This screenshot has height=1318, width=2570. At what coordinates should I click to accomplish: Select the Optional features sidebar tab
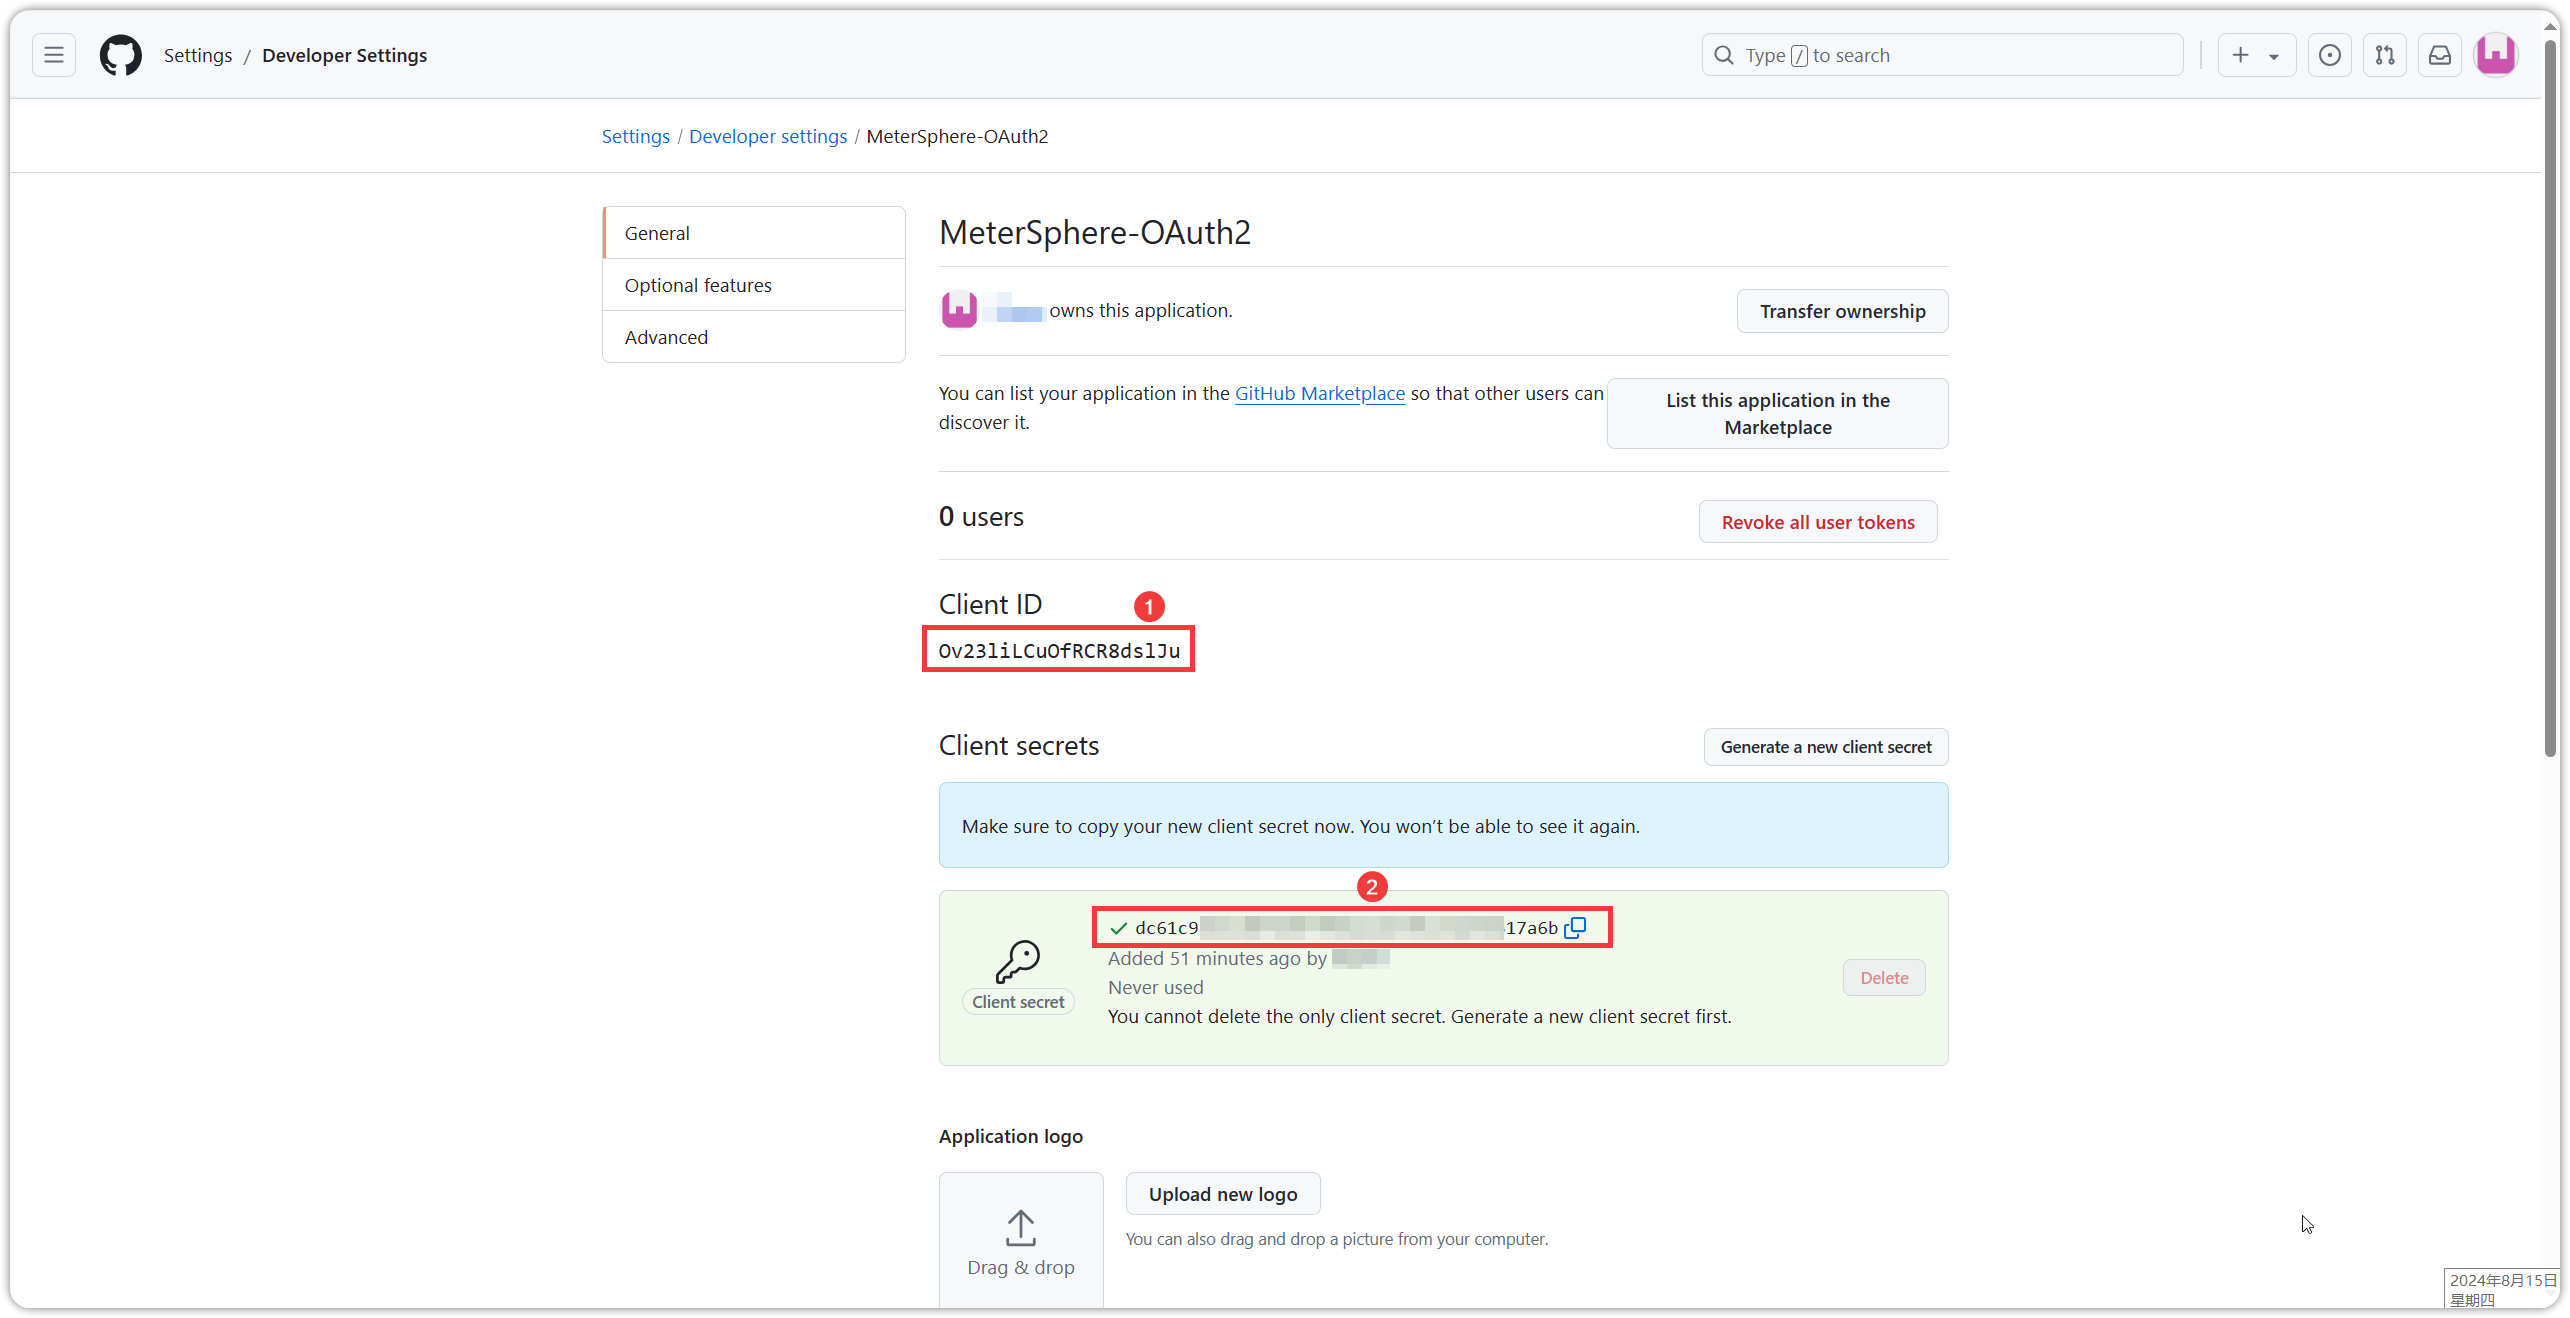pos(754,285)
